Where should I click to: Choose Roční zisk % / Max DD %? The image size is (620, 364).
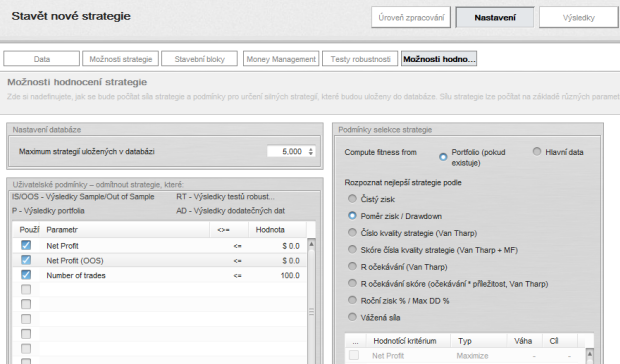(x=352, y=300)
